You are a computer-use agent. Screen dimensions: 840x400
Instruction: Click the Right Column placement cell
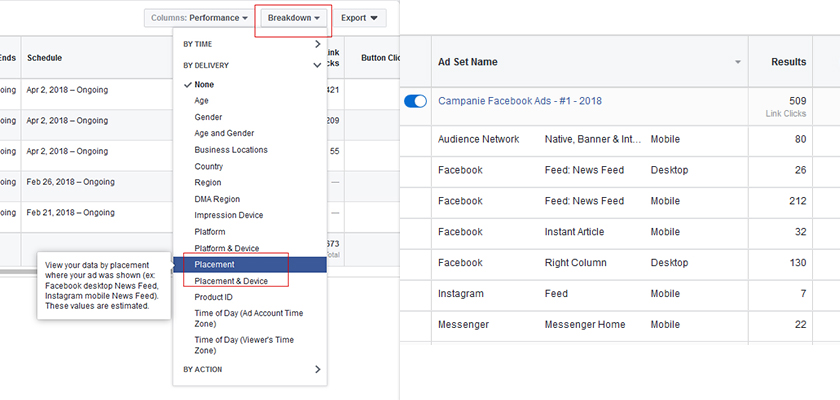[575, 263]
